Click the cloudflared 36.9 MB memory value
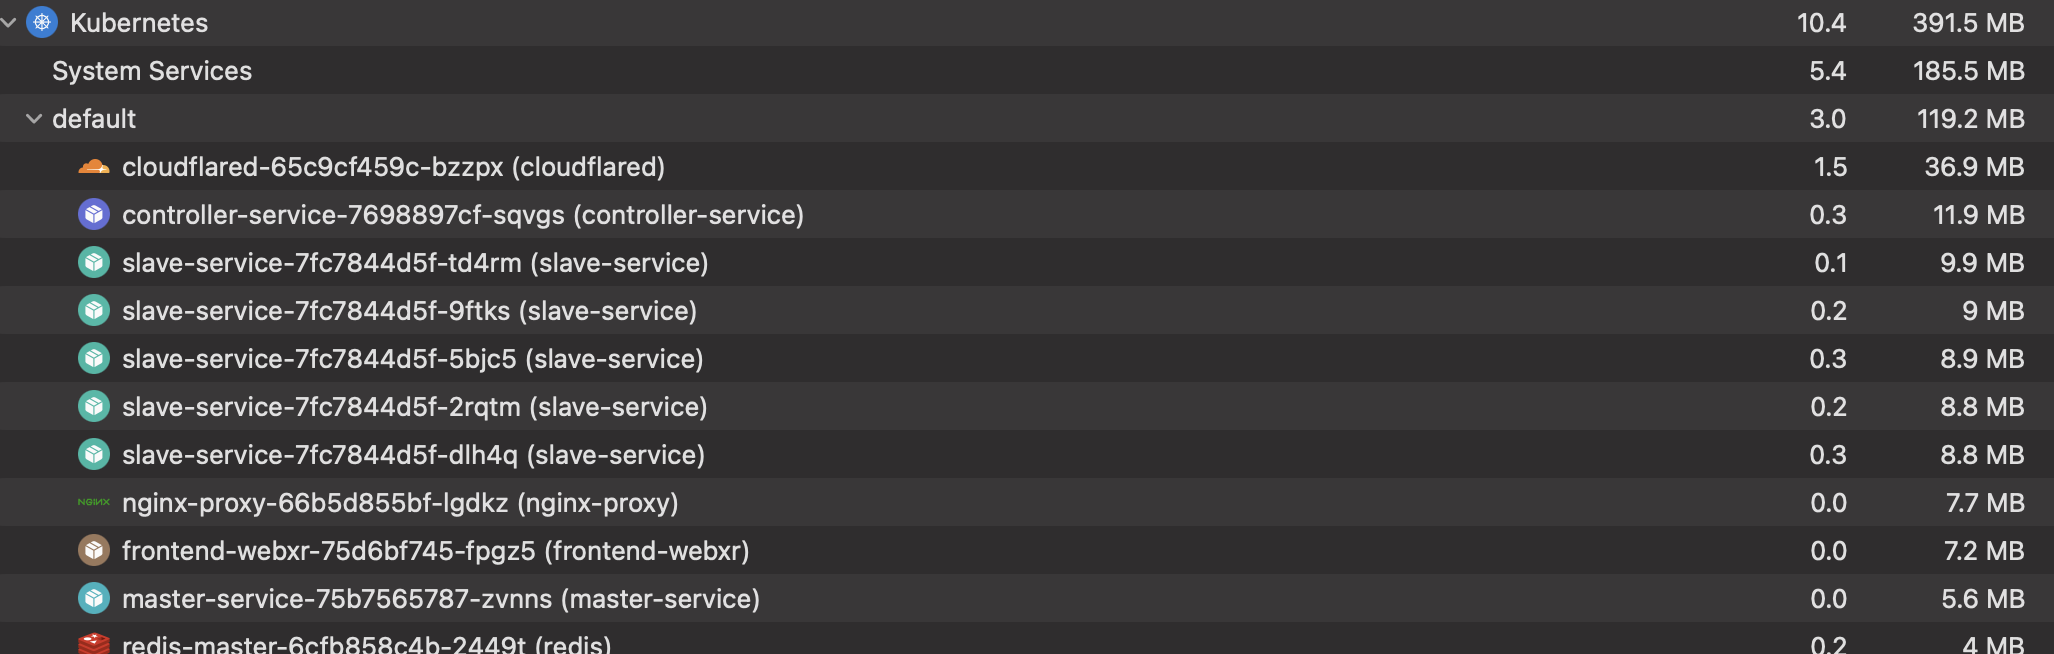The height and width of the screenshot is (654, 2054). tap(1974, 167)
